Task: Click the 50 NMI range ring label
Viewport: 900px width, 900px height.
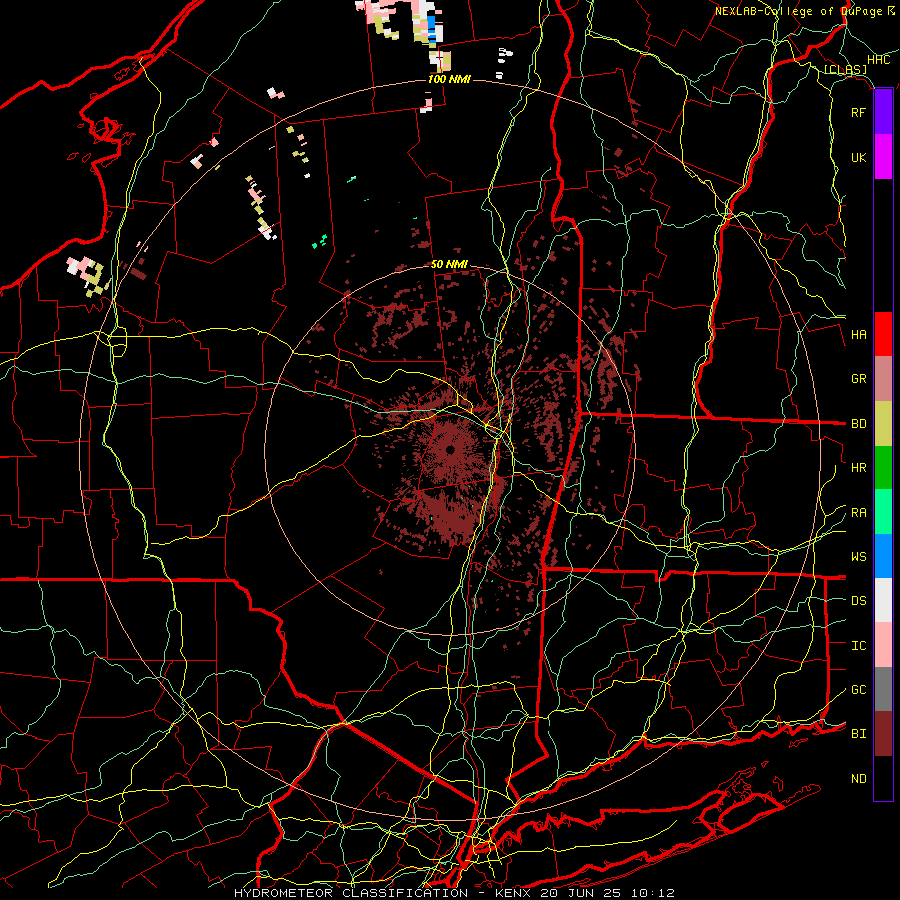Action: tap(449, 265)
